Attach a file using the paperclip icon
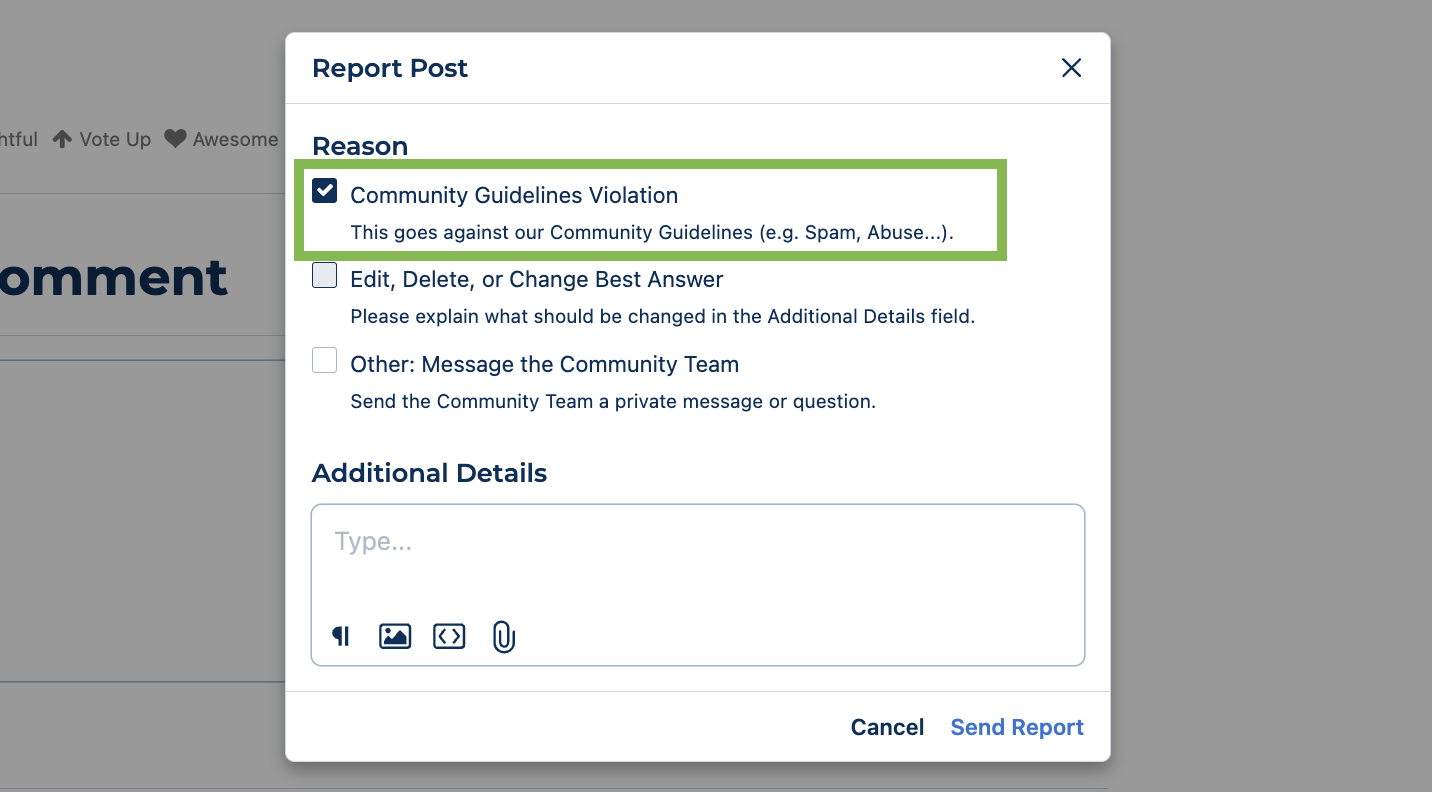This screenshot has width=1432, height=792. [x=503, y=636]
